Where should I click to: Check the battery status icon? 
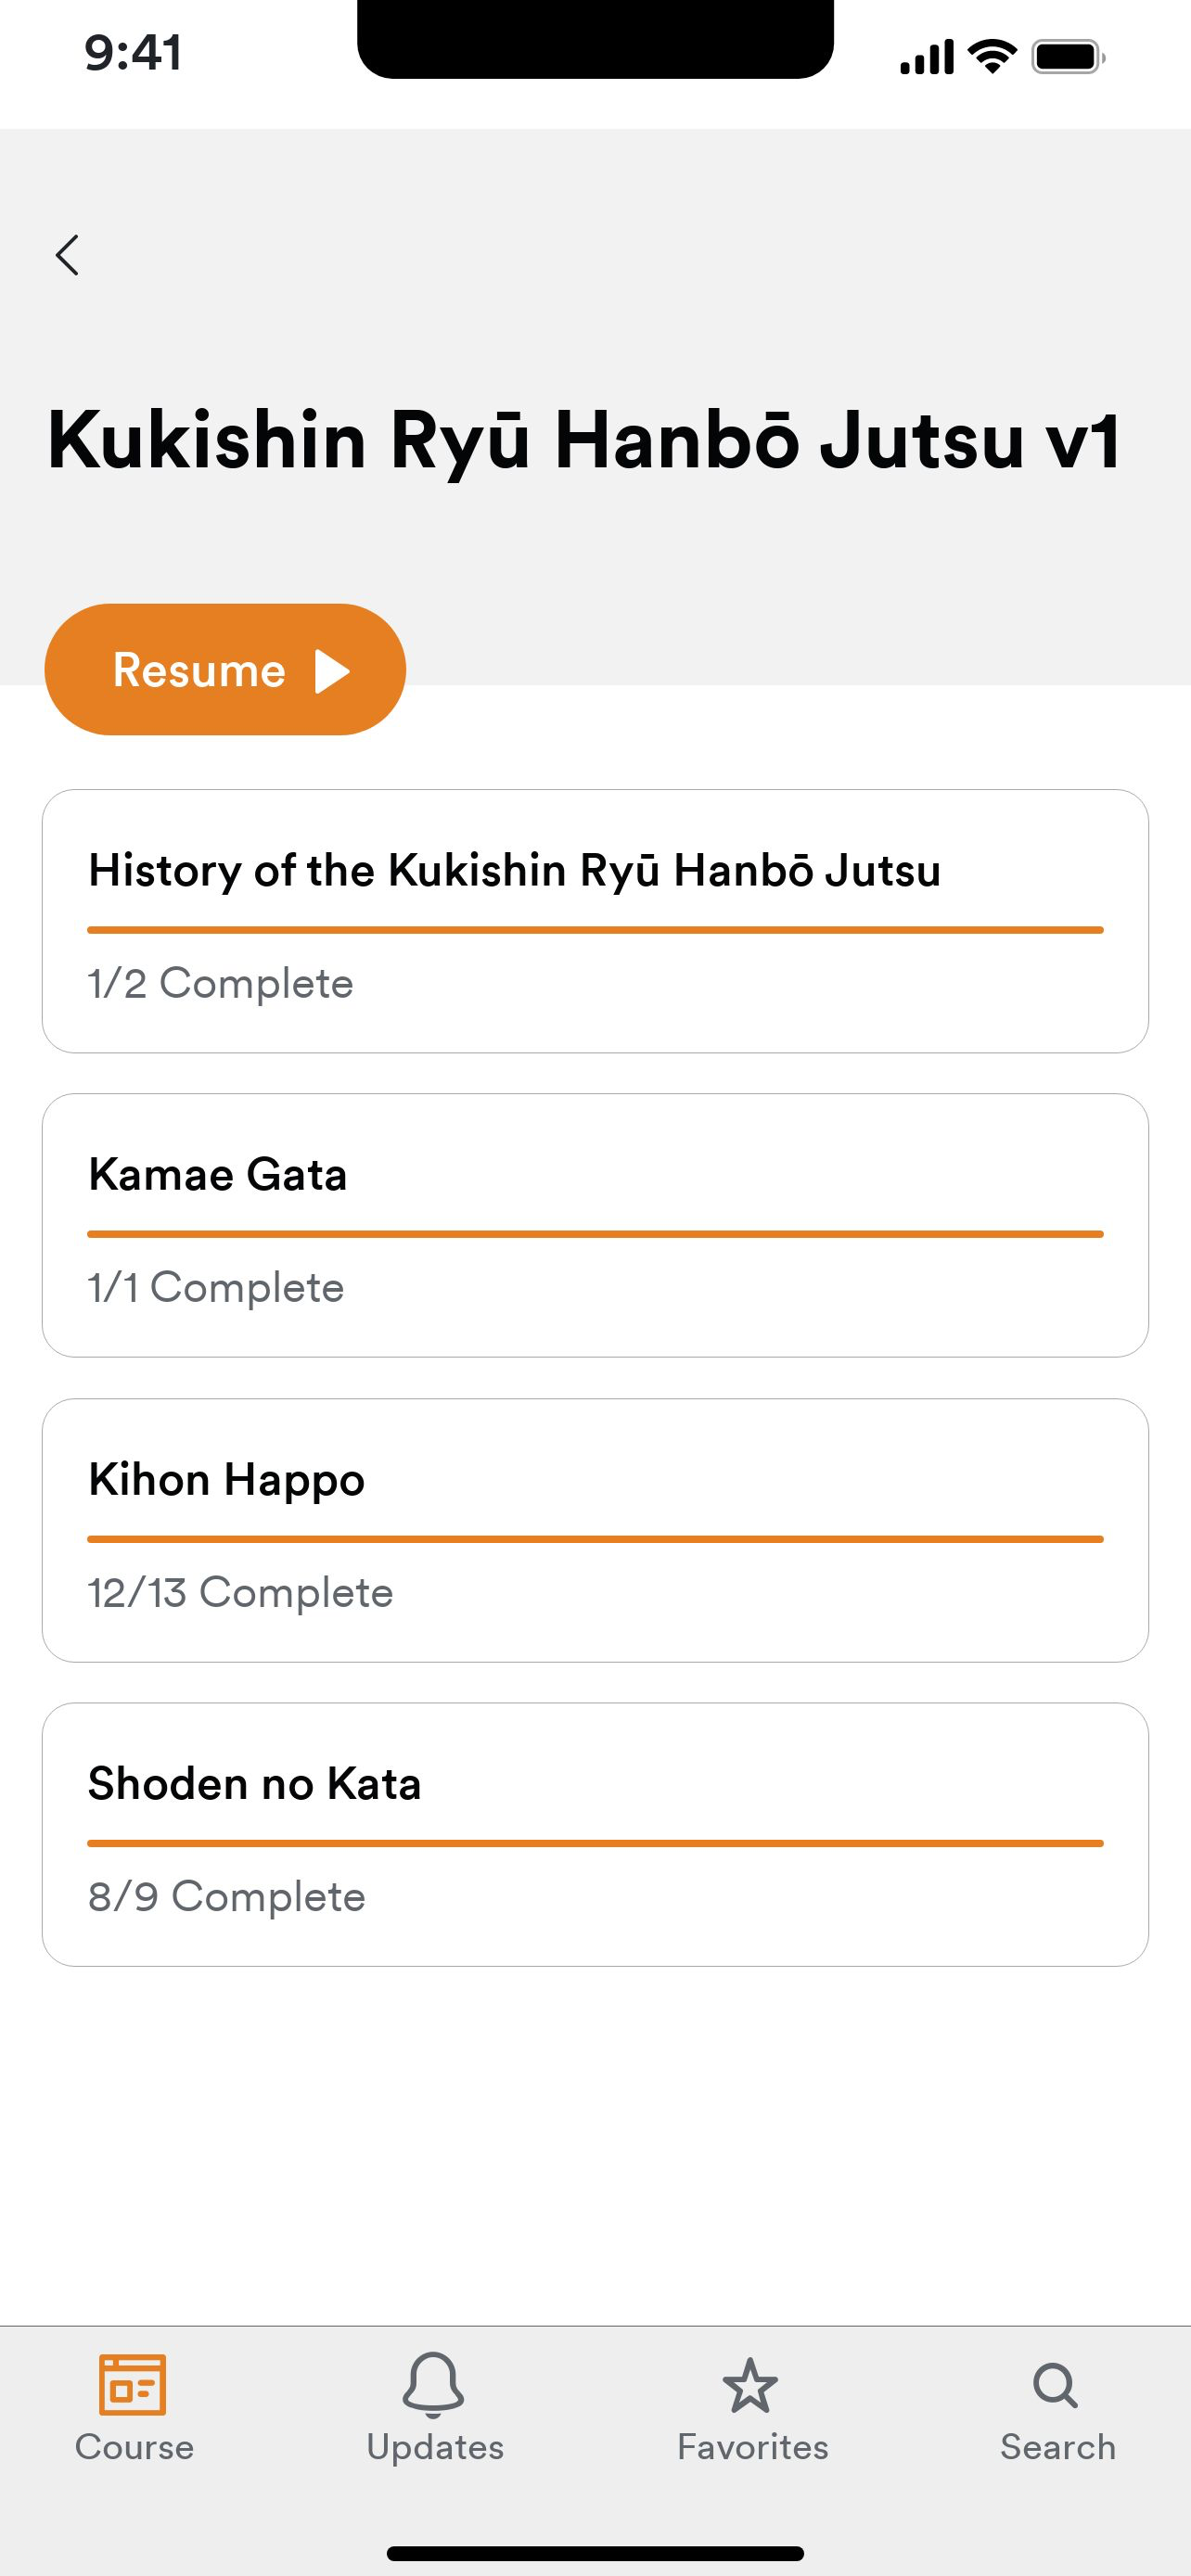(x=1068, y=57)
